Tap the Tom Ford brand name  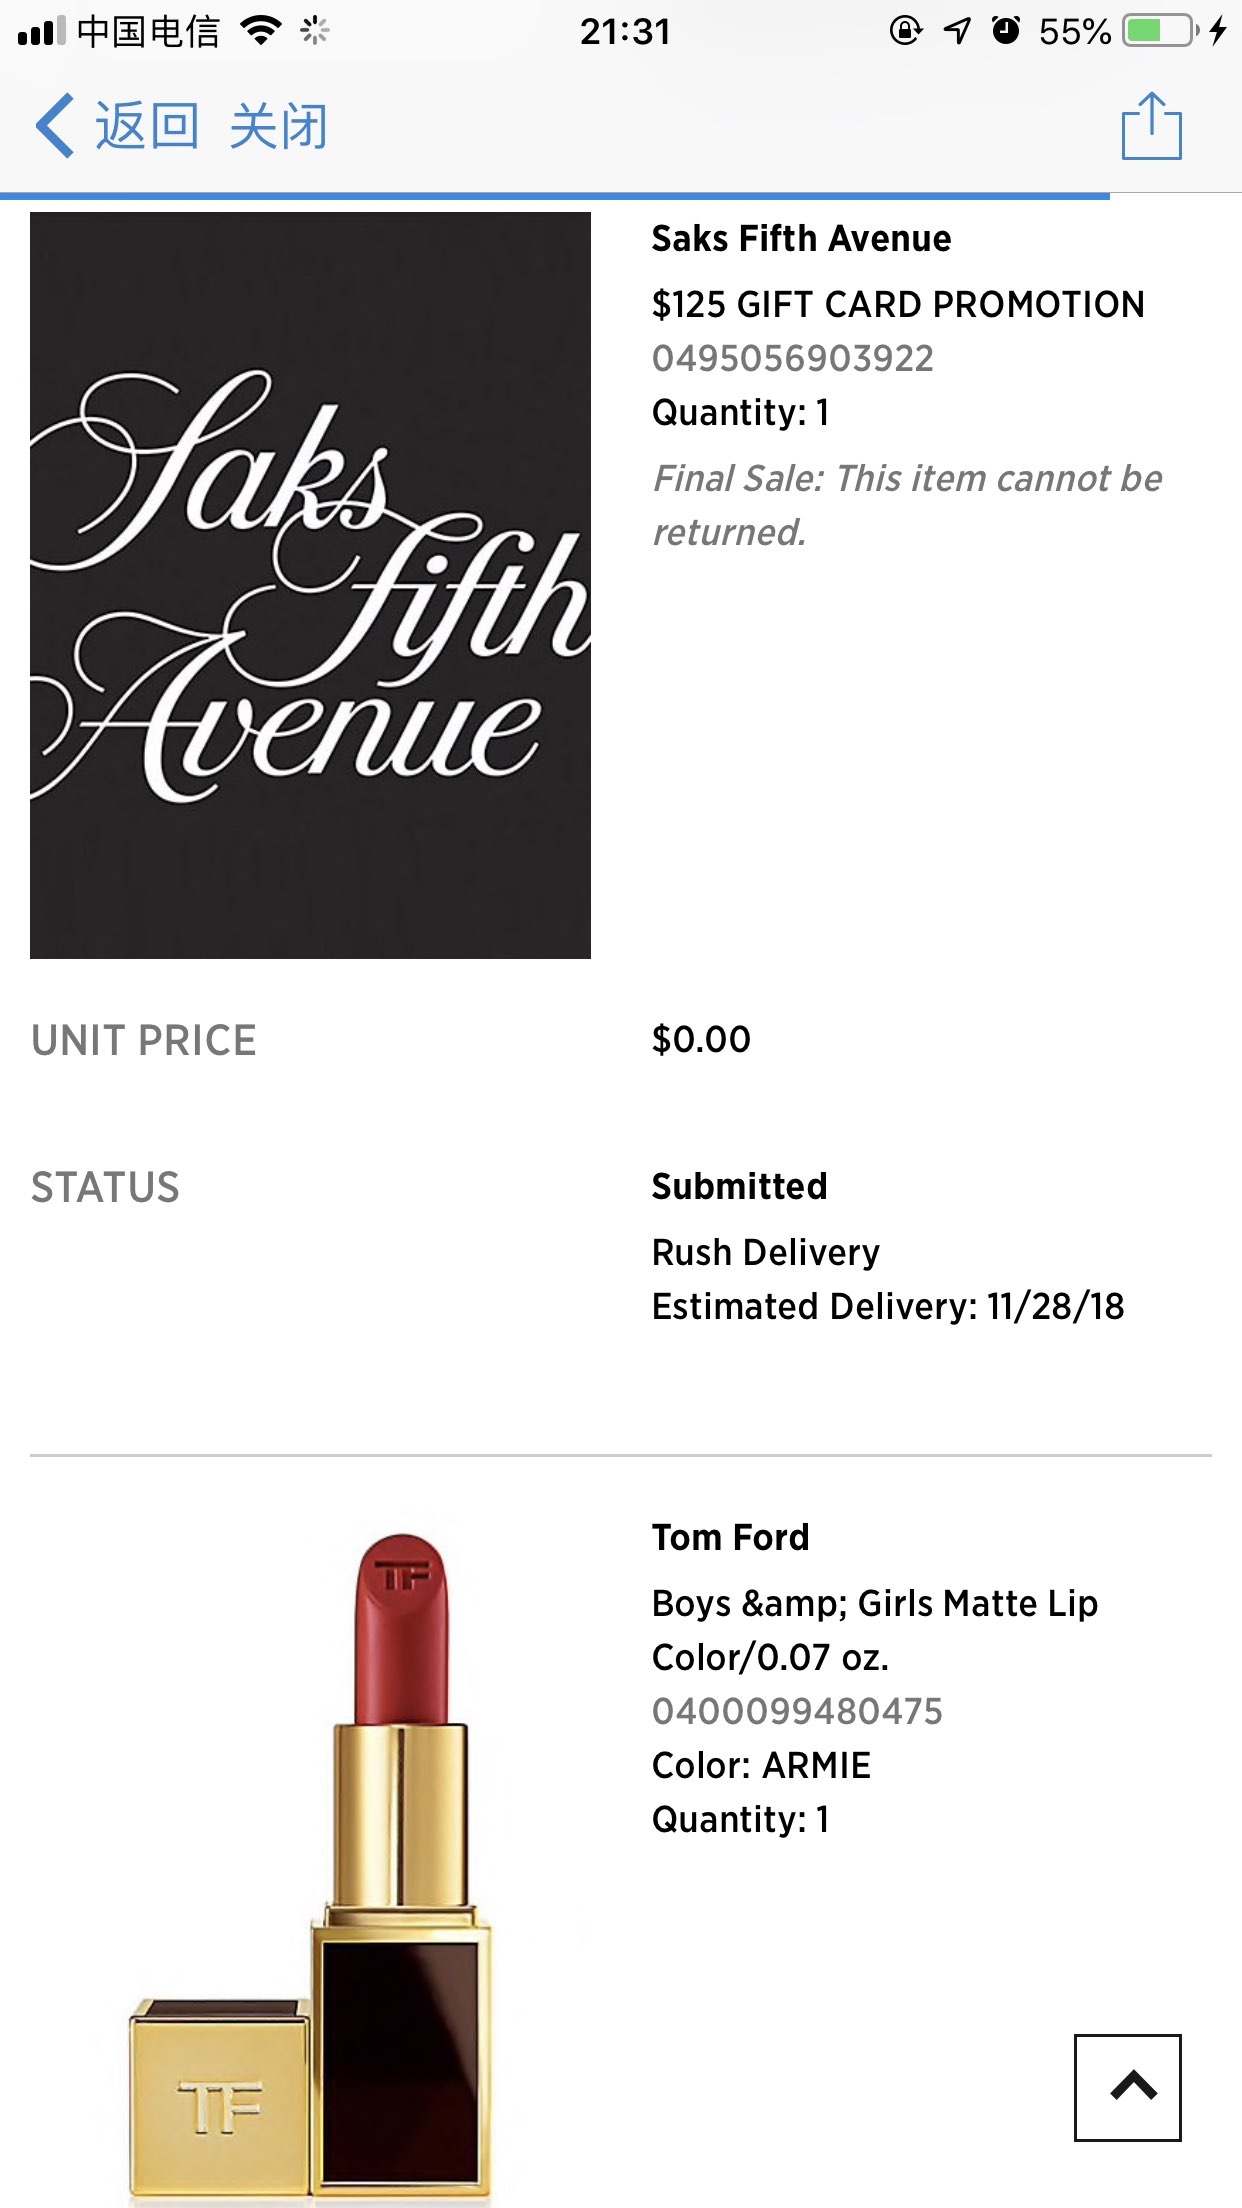coord(730,1538)
